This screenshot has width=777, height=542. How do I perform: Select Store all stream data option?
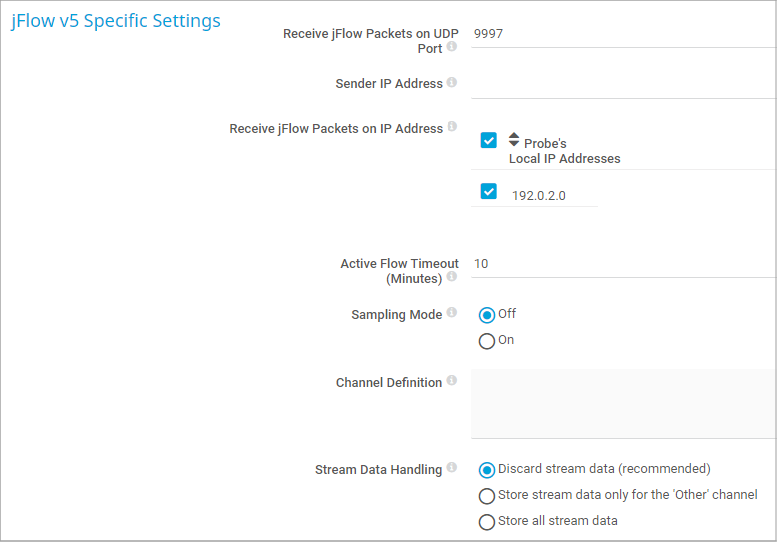pos(487,522)
